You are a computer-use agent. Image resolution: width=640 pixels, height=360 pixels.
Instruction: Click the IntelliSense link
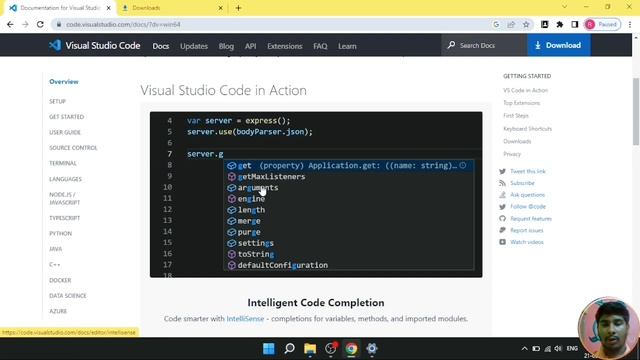pyautogui.click(x=245, y=318)
